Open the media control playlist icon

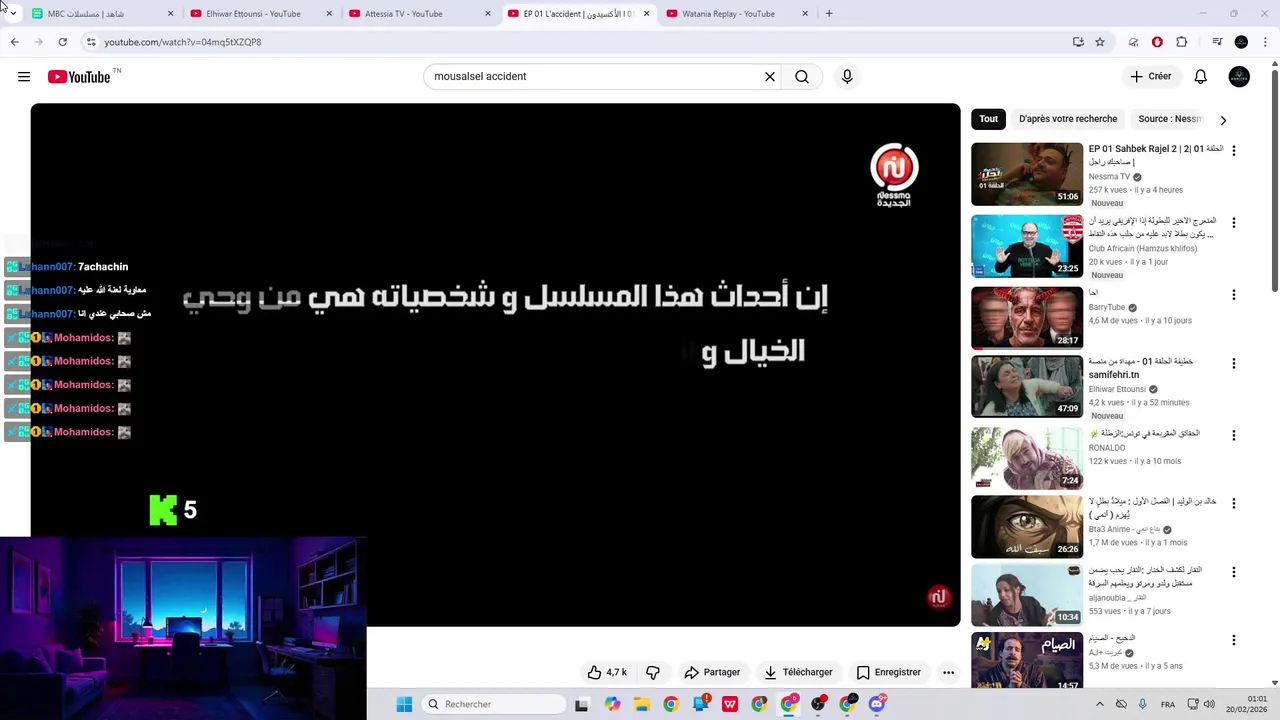(x=1217, y=42)
